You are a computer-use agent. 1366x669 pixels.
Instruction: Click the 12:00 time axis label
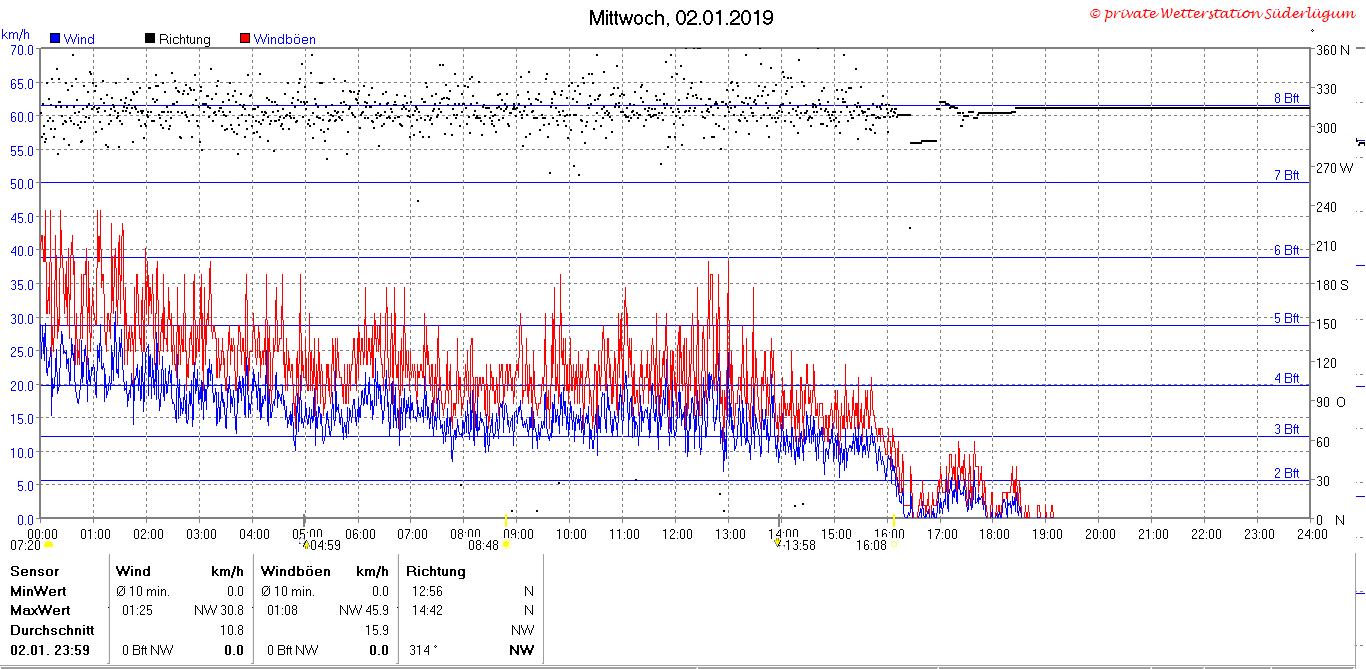677,534
